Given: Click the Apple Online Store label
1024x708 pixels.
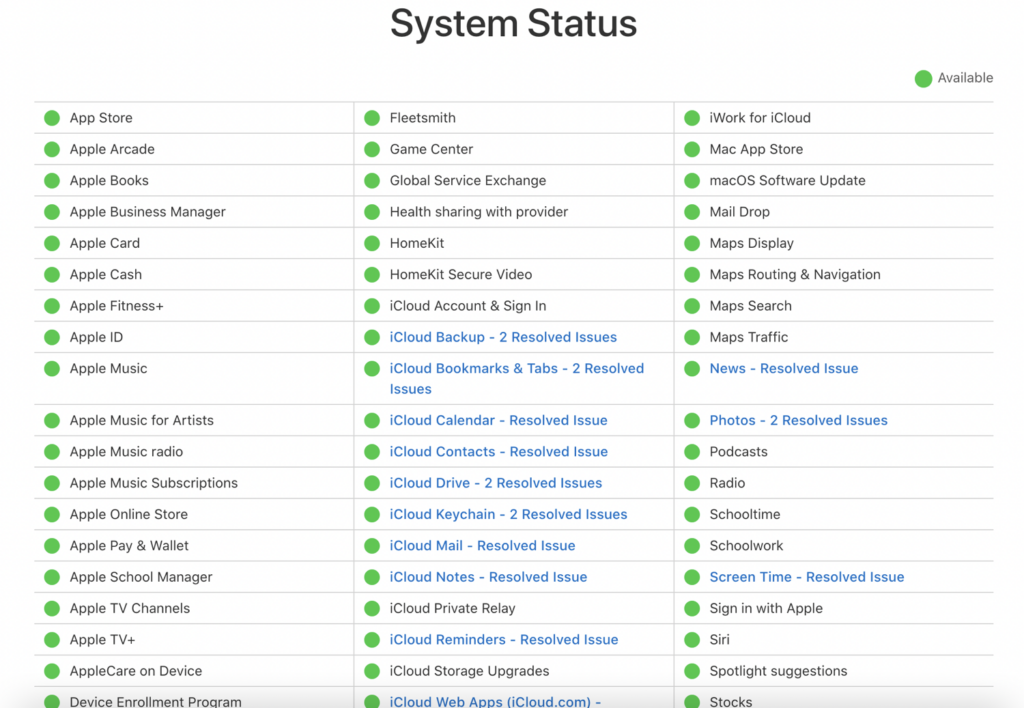Looking at the screenshot, I should click(x=129, y=515).
